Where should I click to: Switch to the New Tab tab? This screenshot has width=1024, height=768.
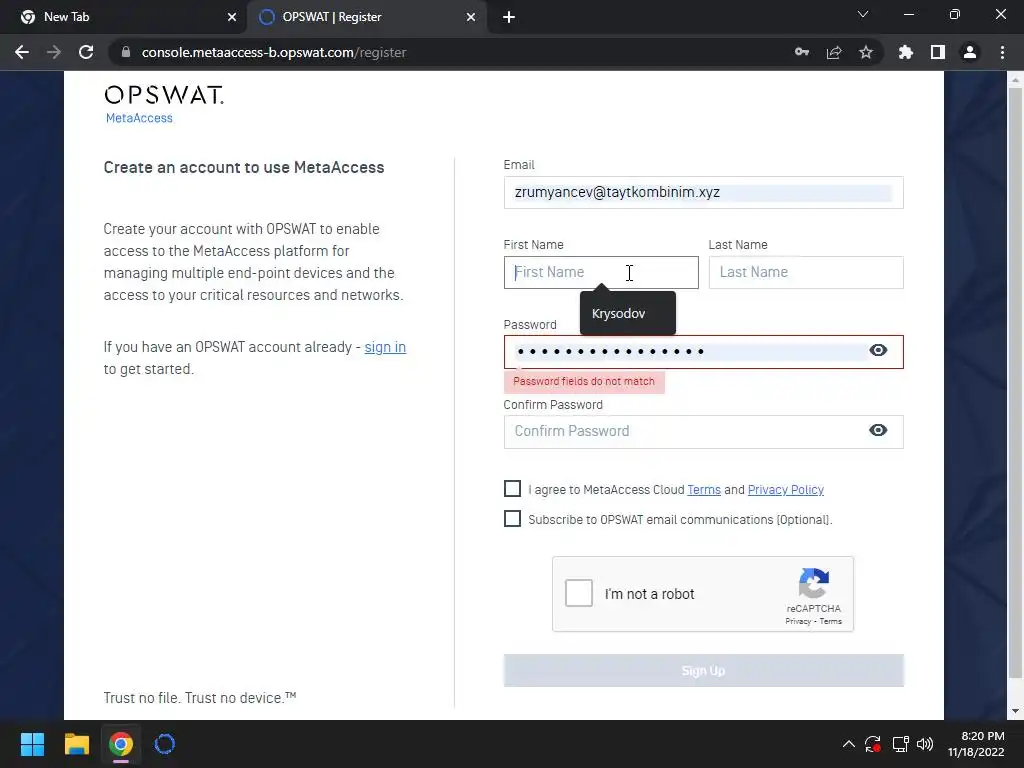pos(122,17)
